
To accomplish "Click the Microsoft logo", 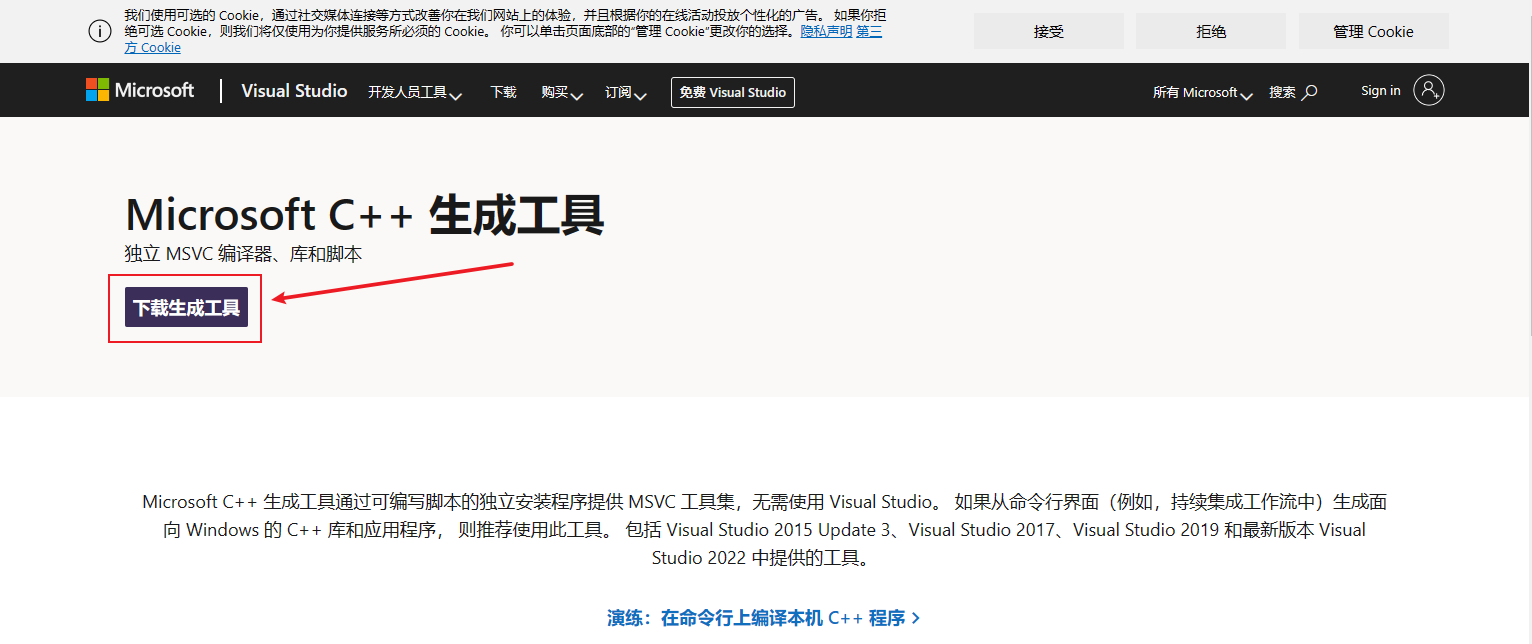I will click(x=140, y=90).
